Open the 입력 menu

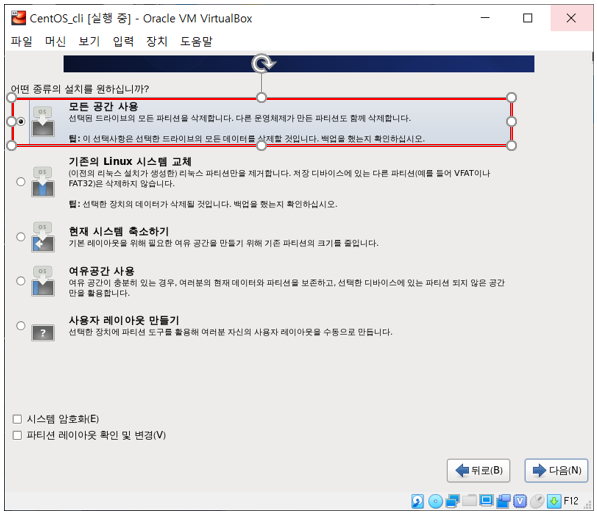pyautogui.click(x=123, y=41)
